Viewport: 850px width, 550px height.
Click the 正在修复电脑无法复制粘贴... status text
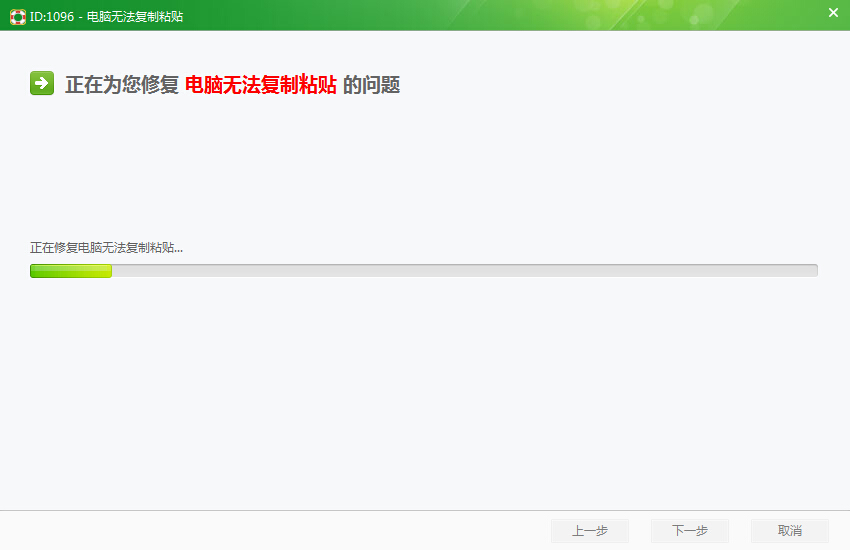point(106,247)
